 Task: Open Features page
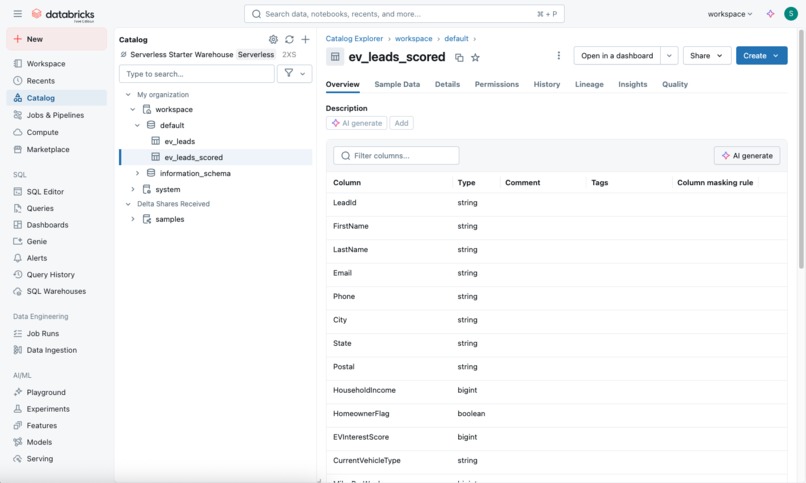click(x=57, y=425)
